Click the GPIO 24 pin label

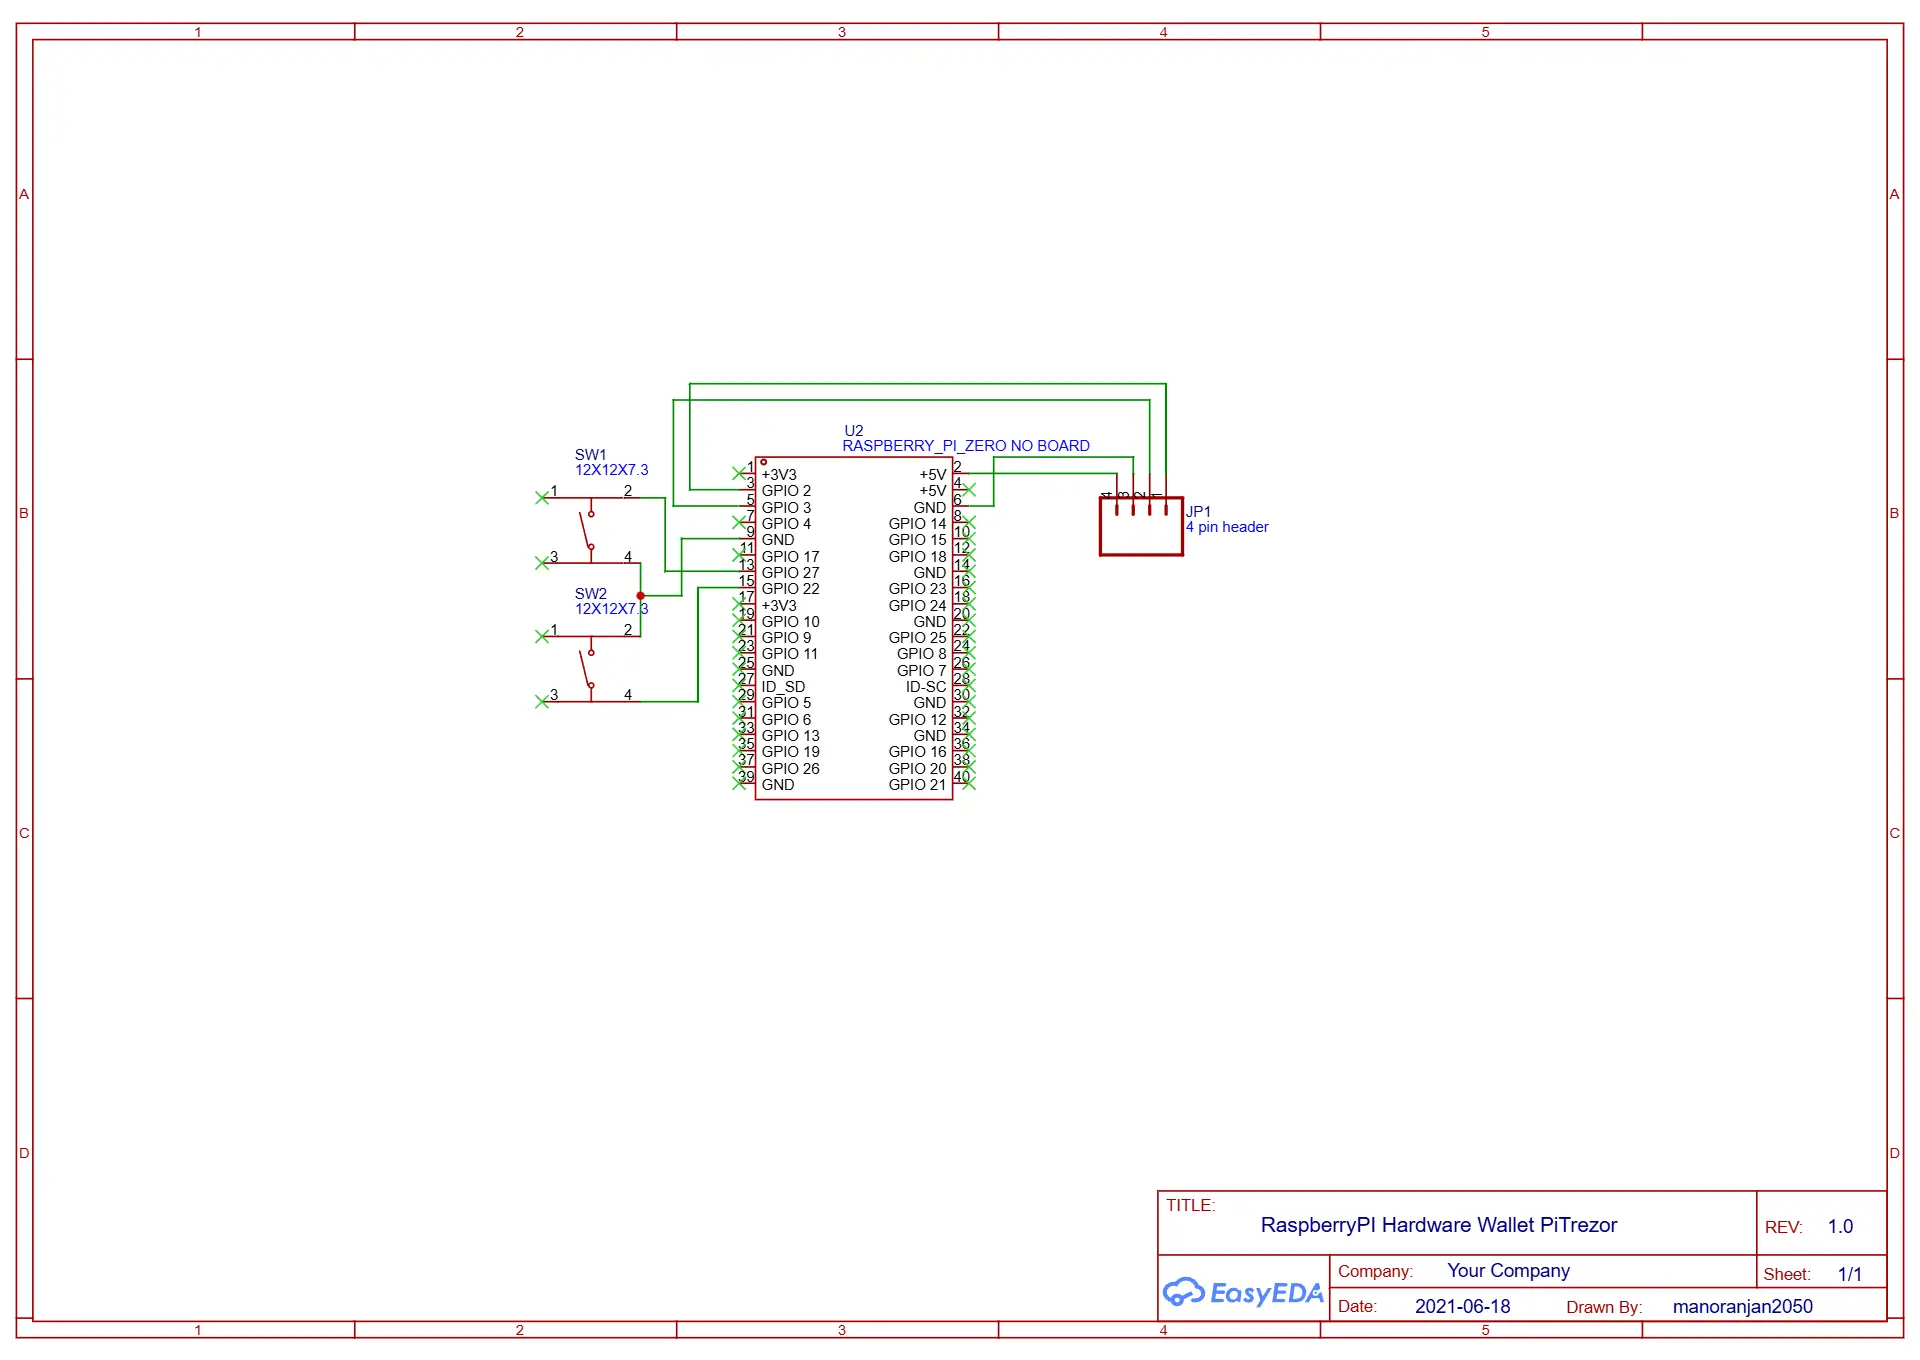917,606
